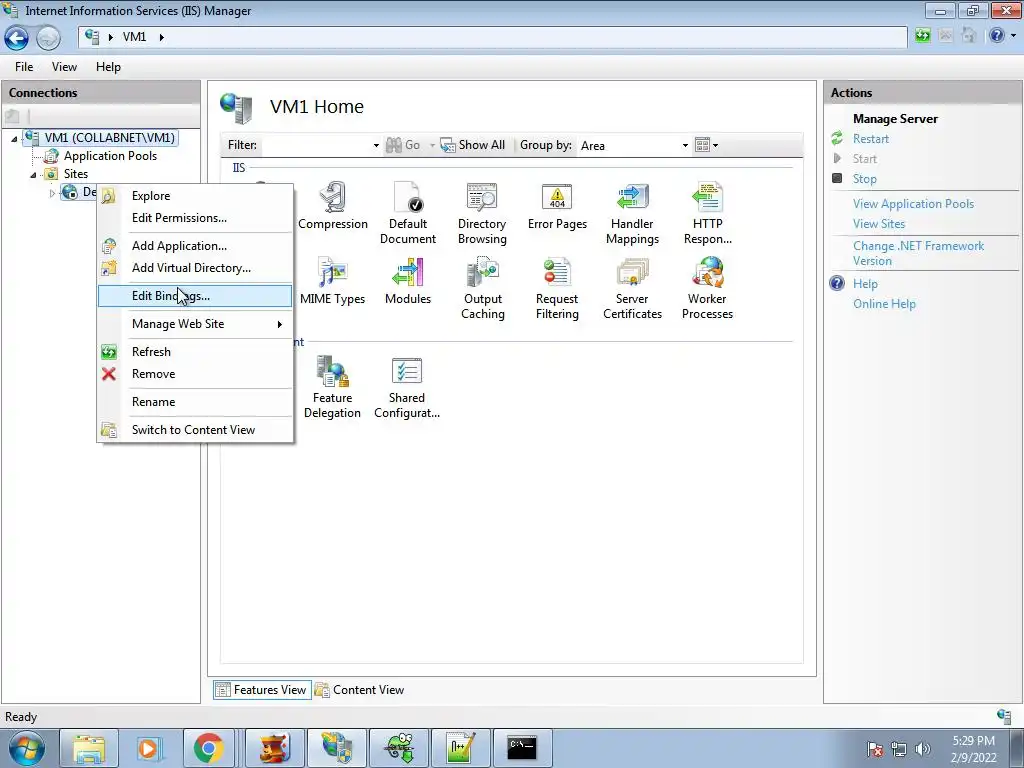Open the help icon dropdown arrow in top toolbar

[1013, 36]
